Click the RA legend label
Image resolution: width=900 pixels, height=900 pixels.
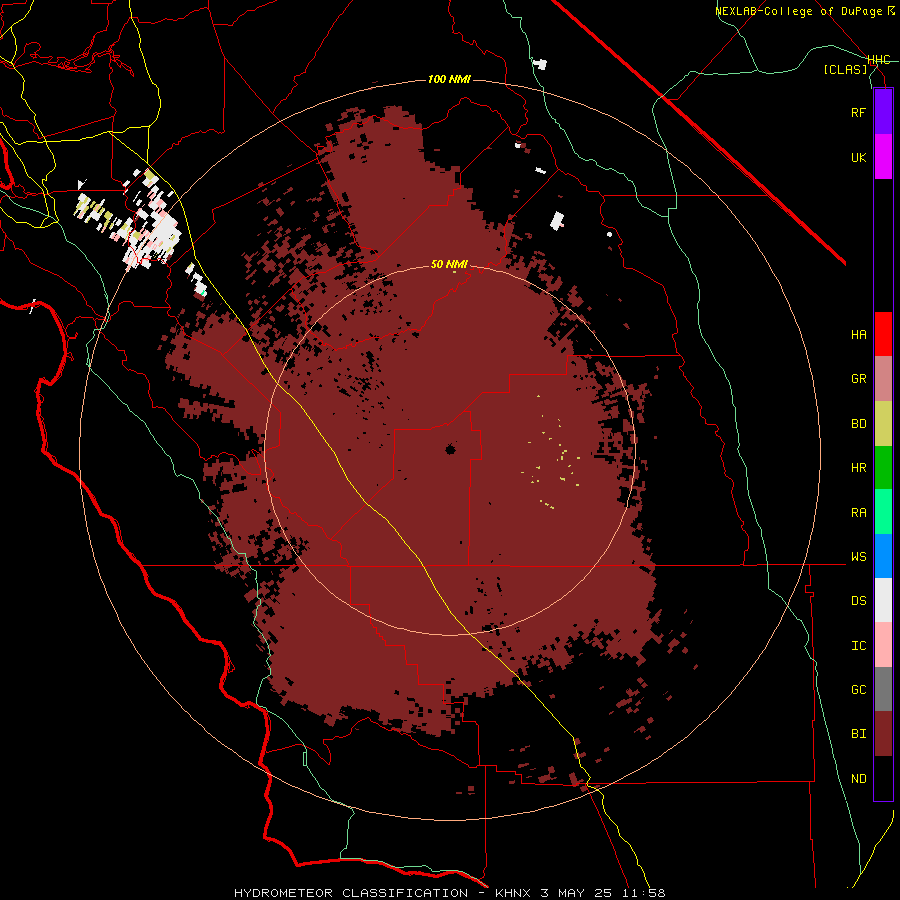pos(858,513)
